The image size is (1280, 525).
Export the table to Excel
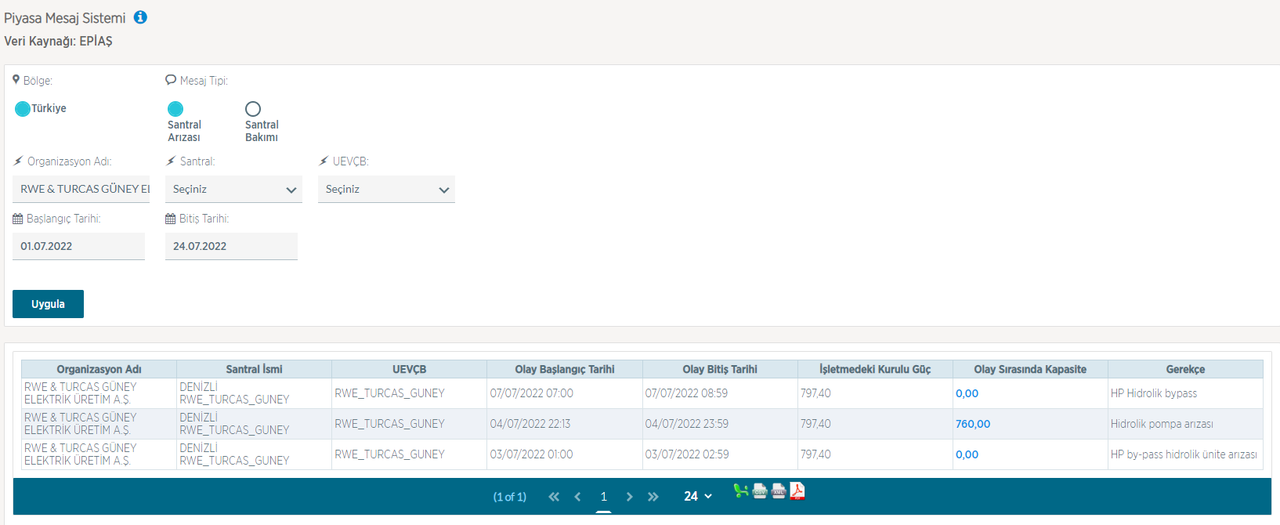(x=741, y=491)
